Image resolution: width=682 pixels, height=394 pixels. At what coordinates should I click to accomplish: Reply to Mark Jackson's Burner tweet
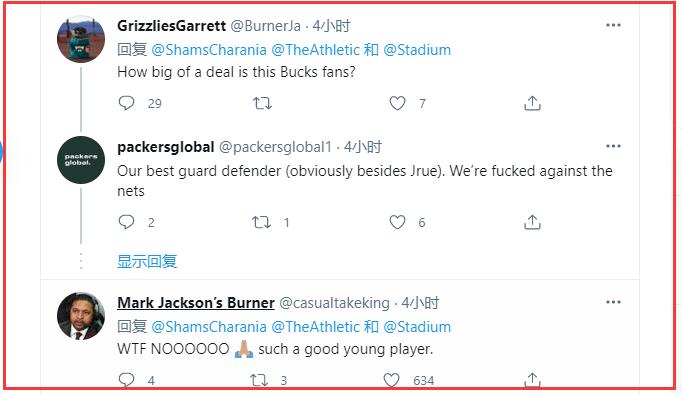click(127, 380)
